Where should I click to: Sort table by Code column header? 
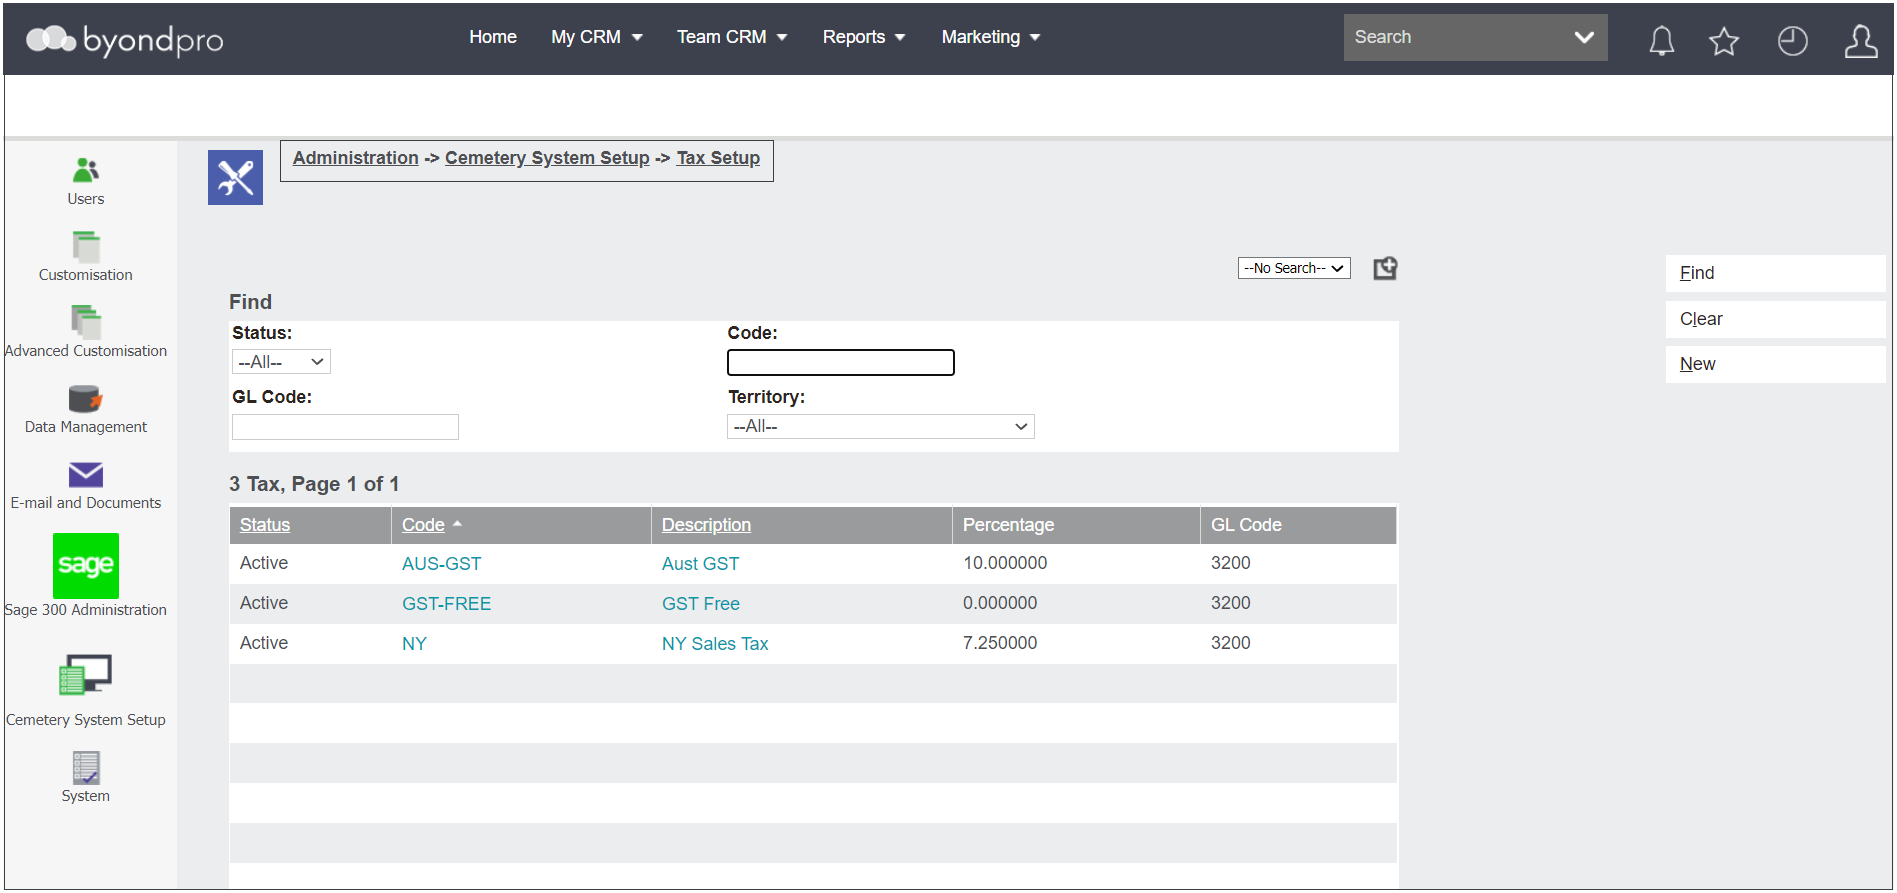pos(423,525)
